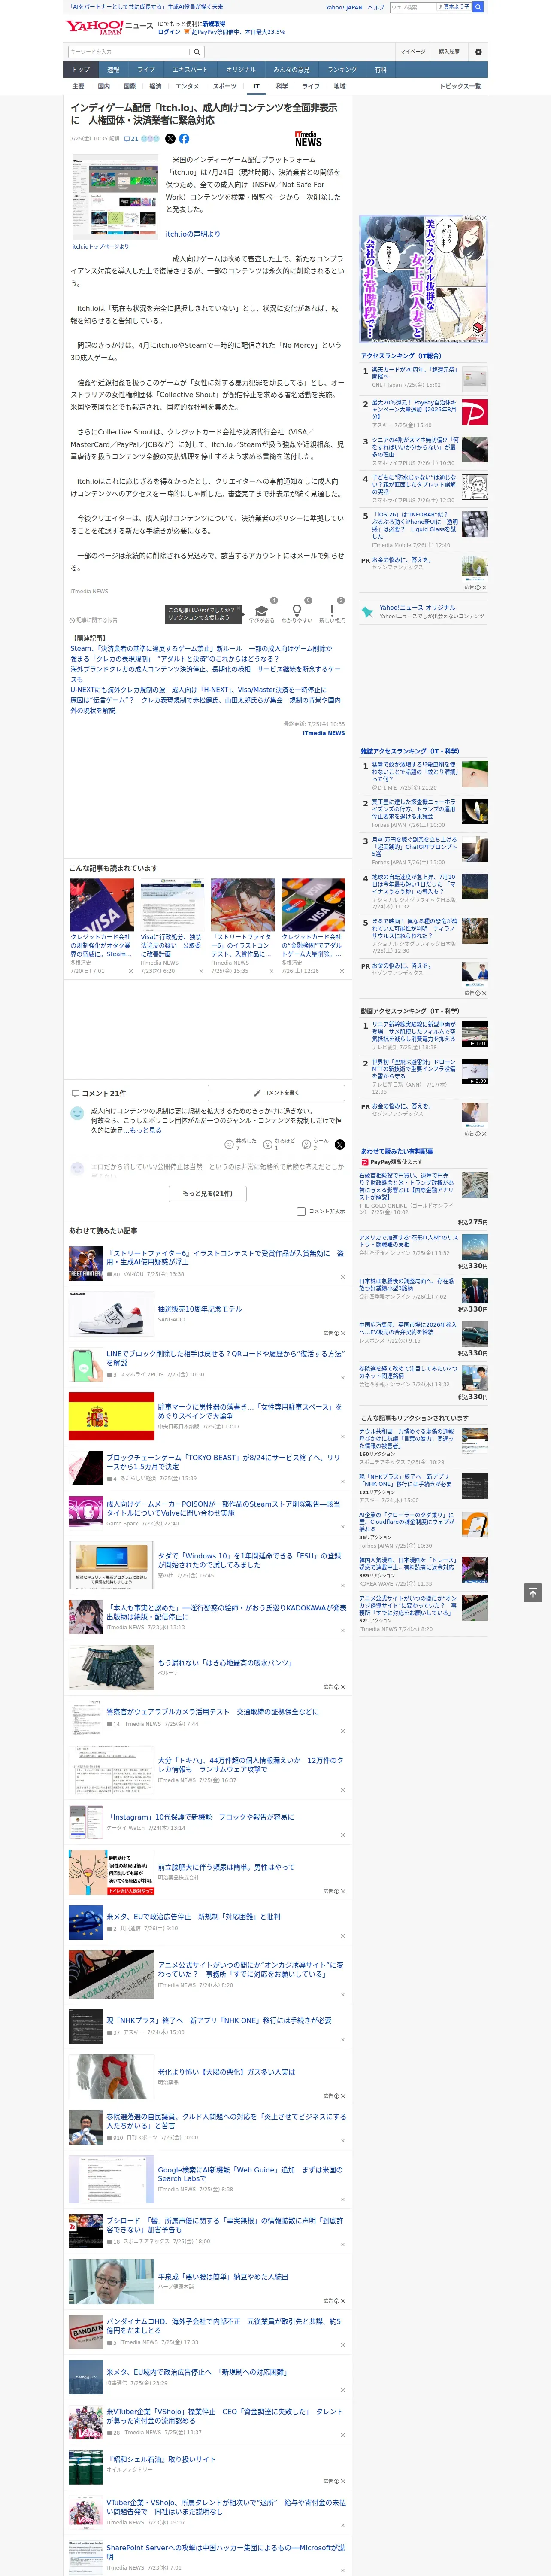551x2576 pixels.
Task: Open LINEでブロック解除 article
Action: (225, 1358)
